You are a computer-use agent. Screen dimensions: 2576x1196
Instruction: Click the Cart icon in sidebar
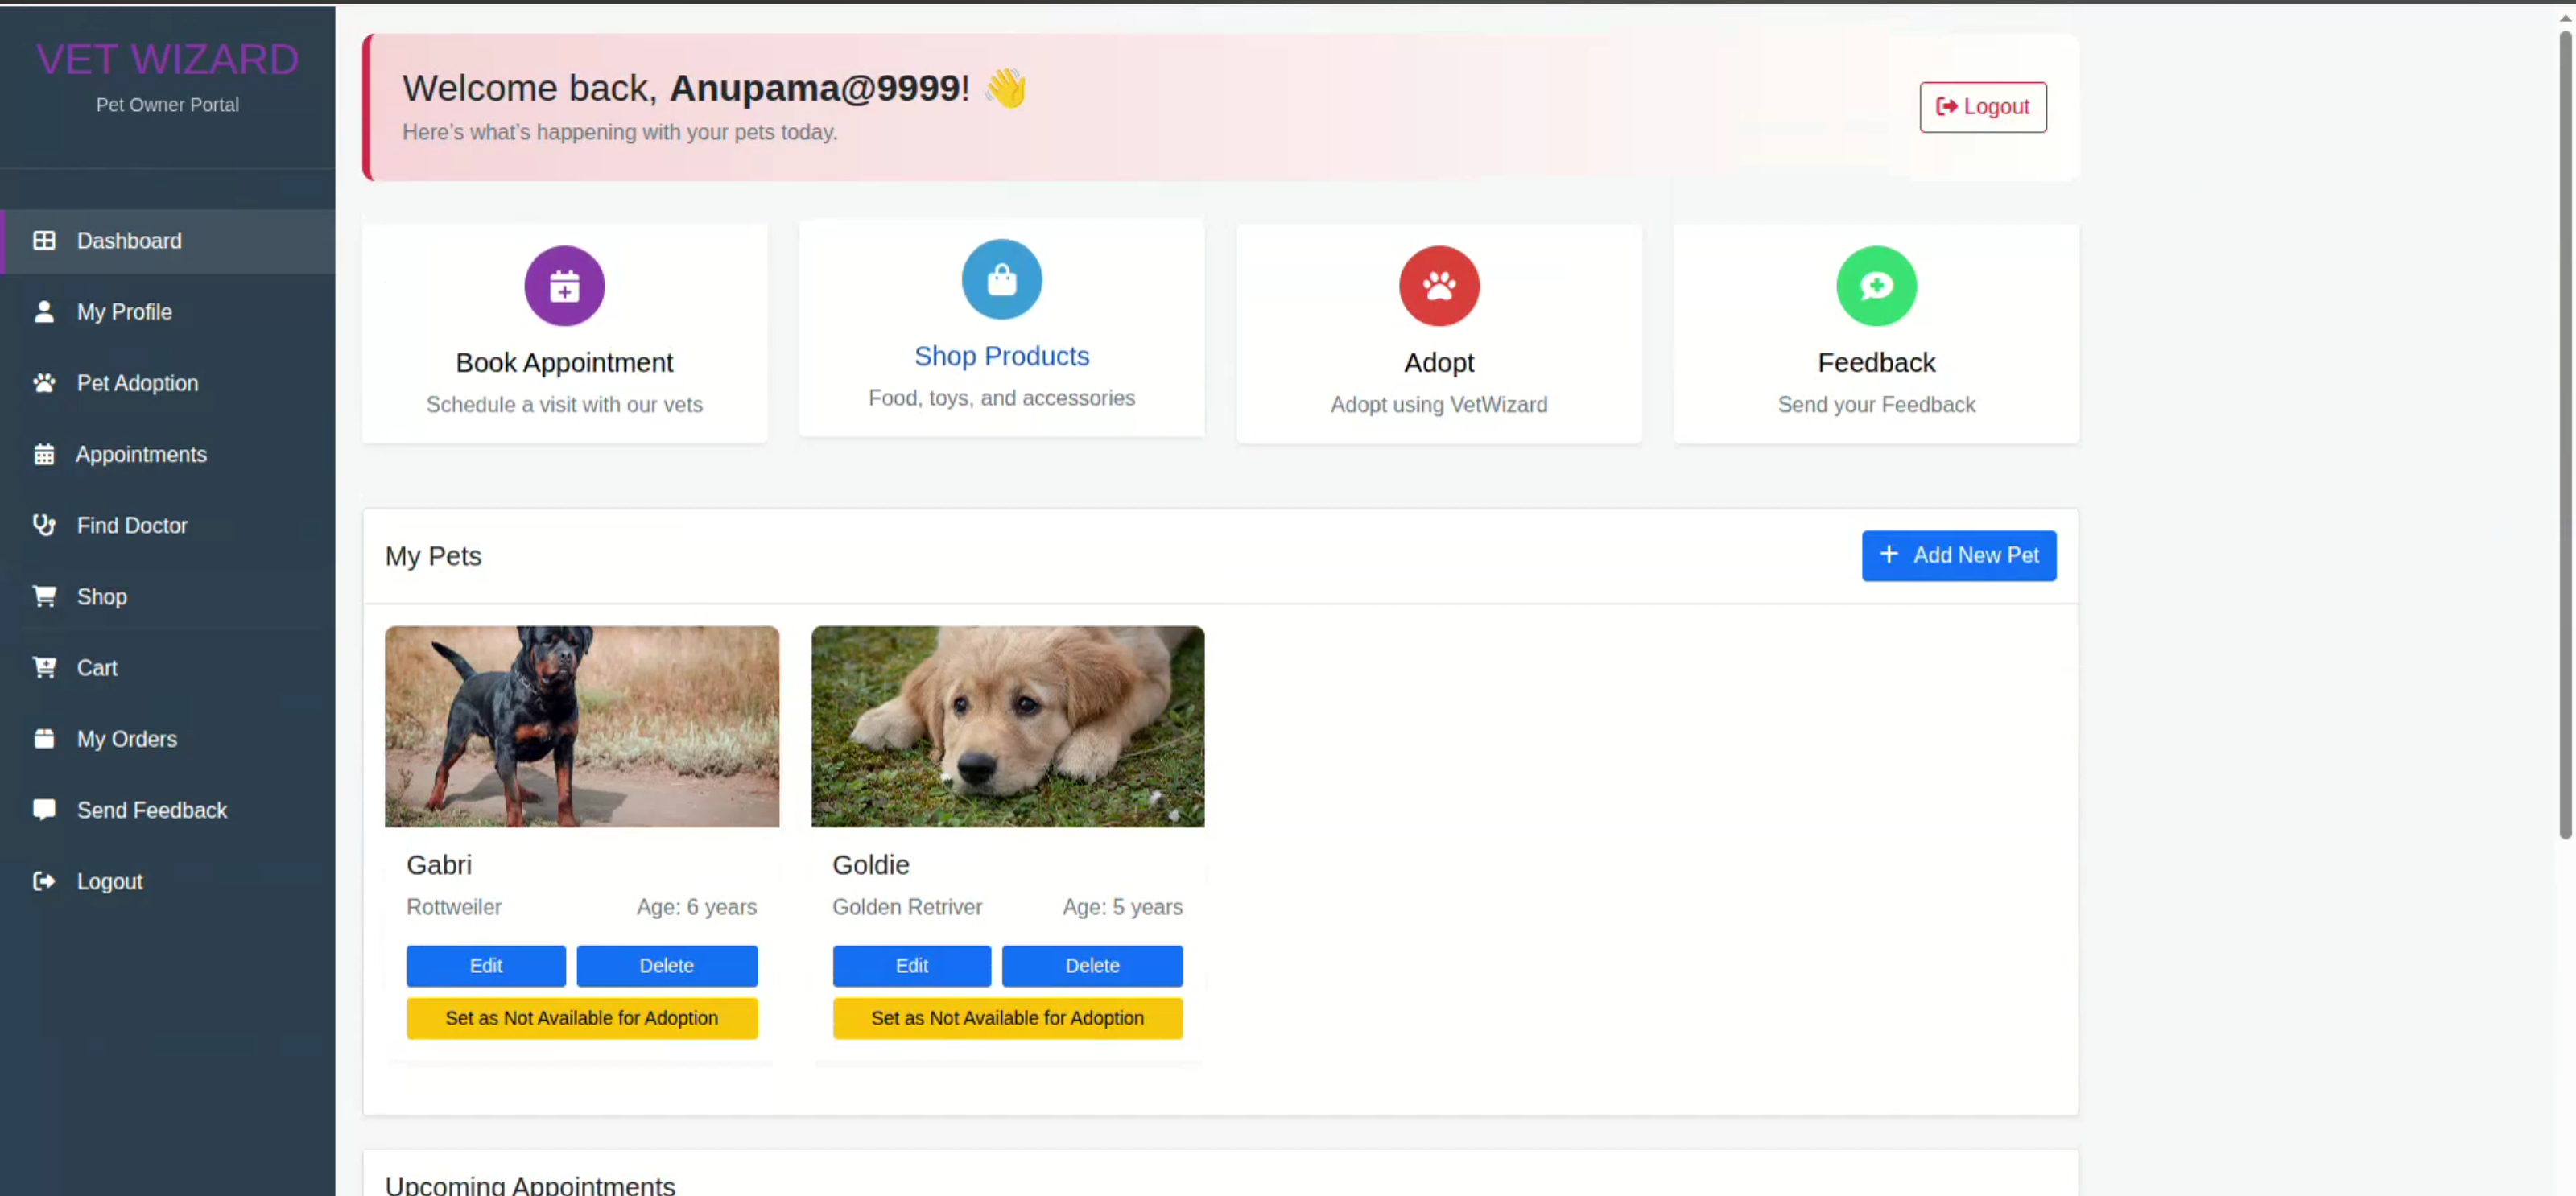(44, 667)
